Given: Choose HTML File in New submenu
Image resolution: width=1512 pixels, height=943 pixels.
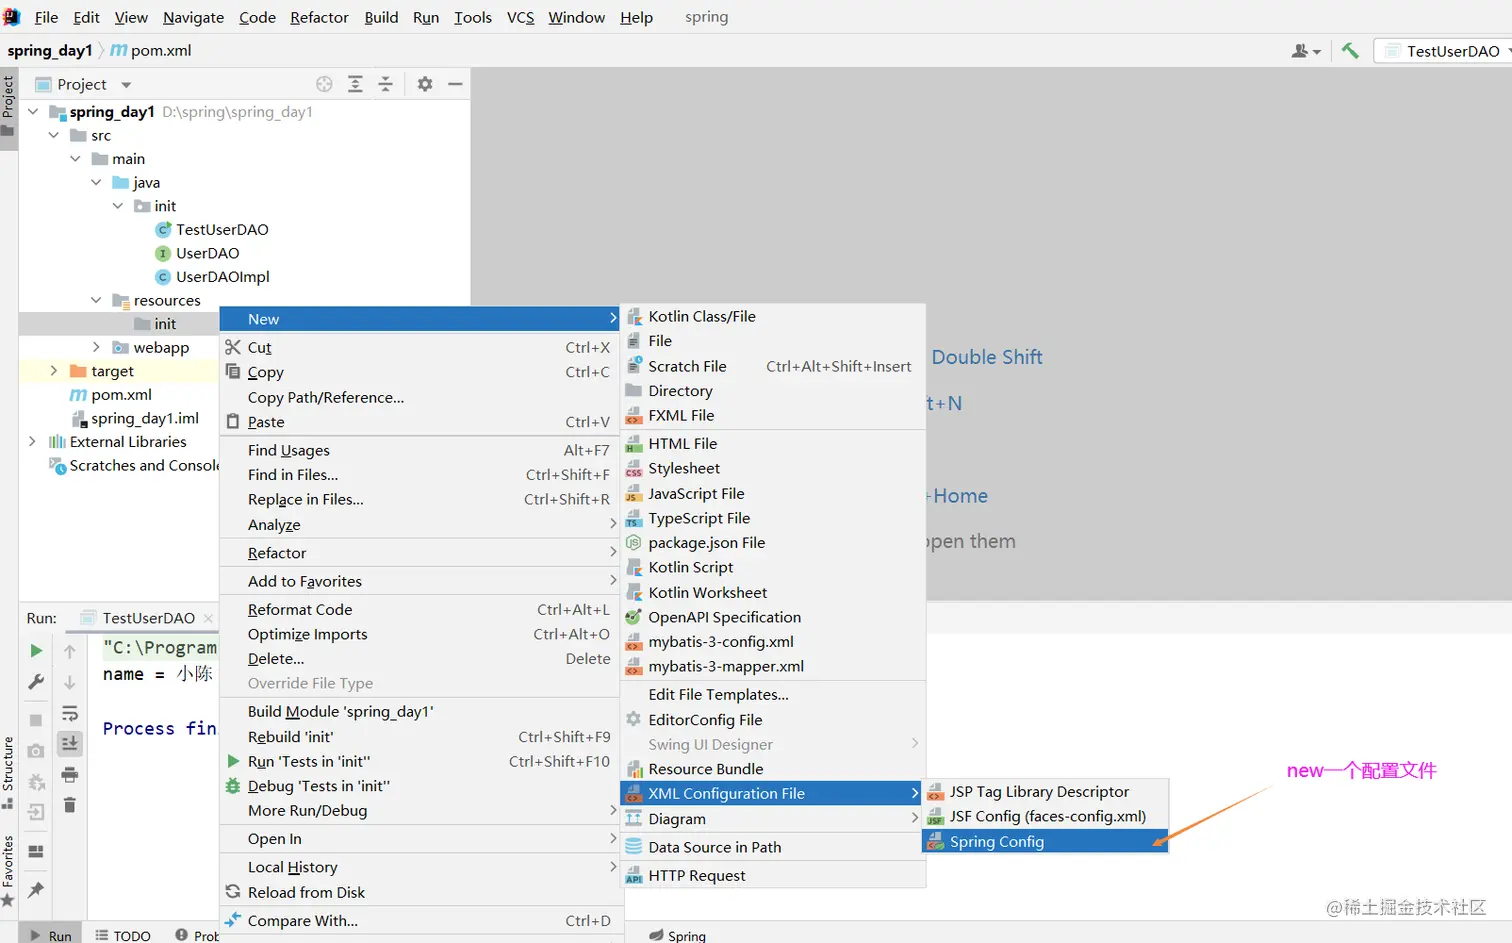Looking at the screenshot, I should (772, 444).
